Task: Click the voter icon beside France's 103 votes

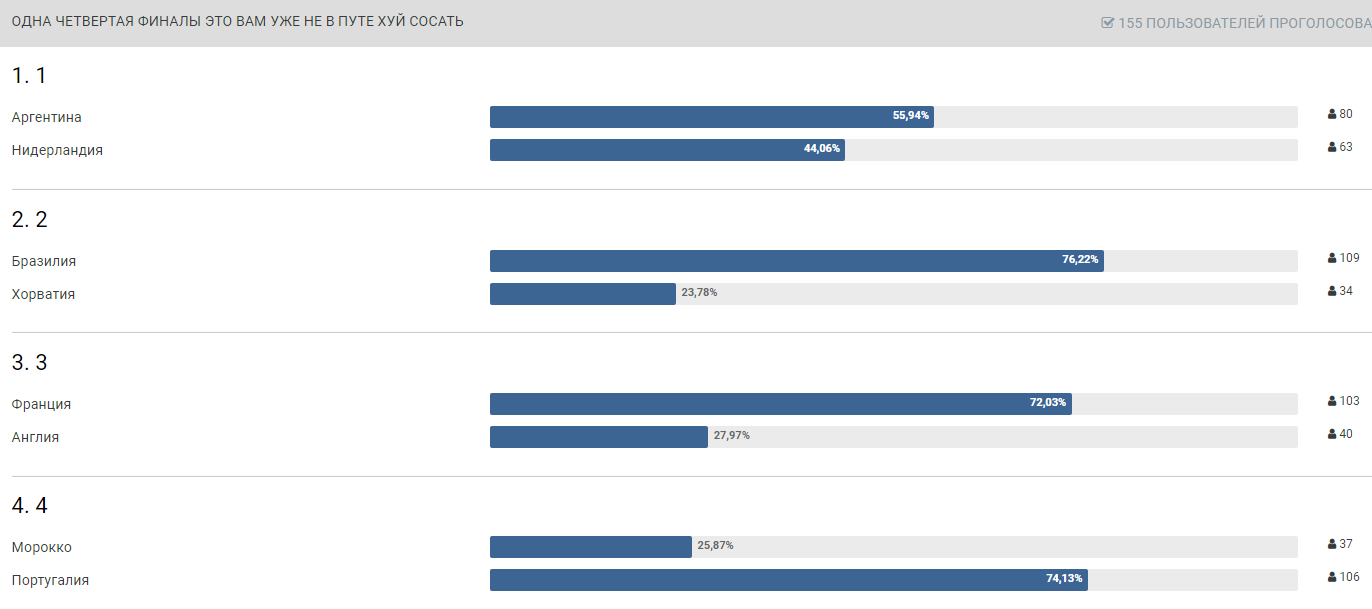Action: coord(1332,401)
